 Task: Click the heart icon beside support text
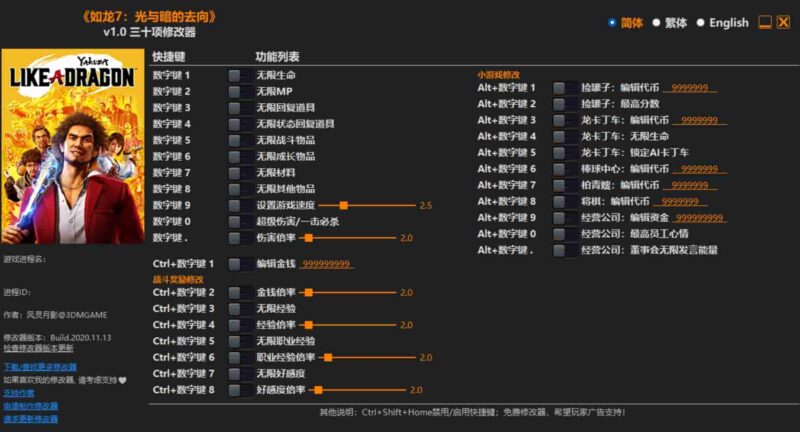click(x=122, y=380)
